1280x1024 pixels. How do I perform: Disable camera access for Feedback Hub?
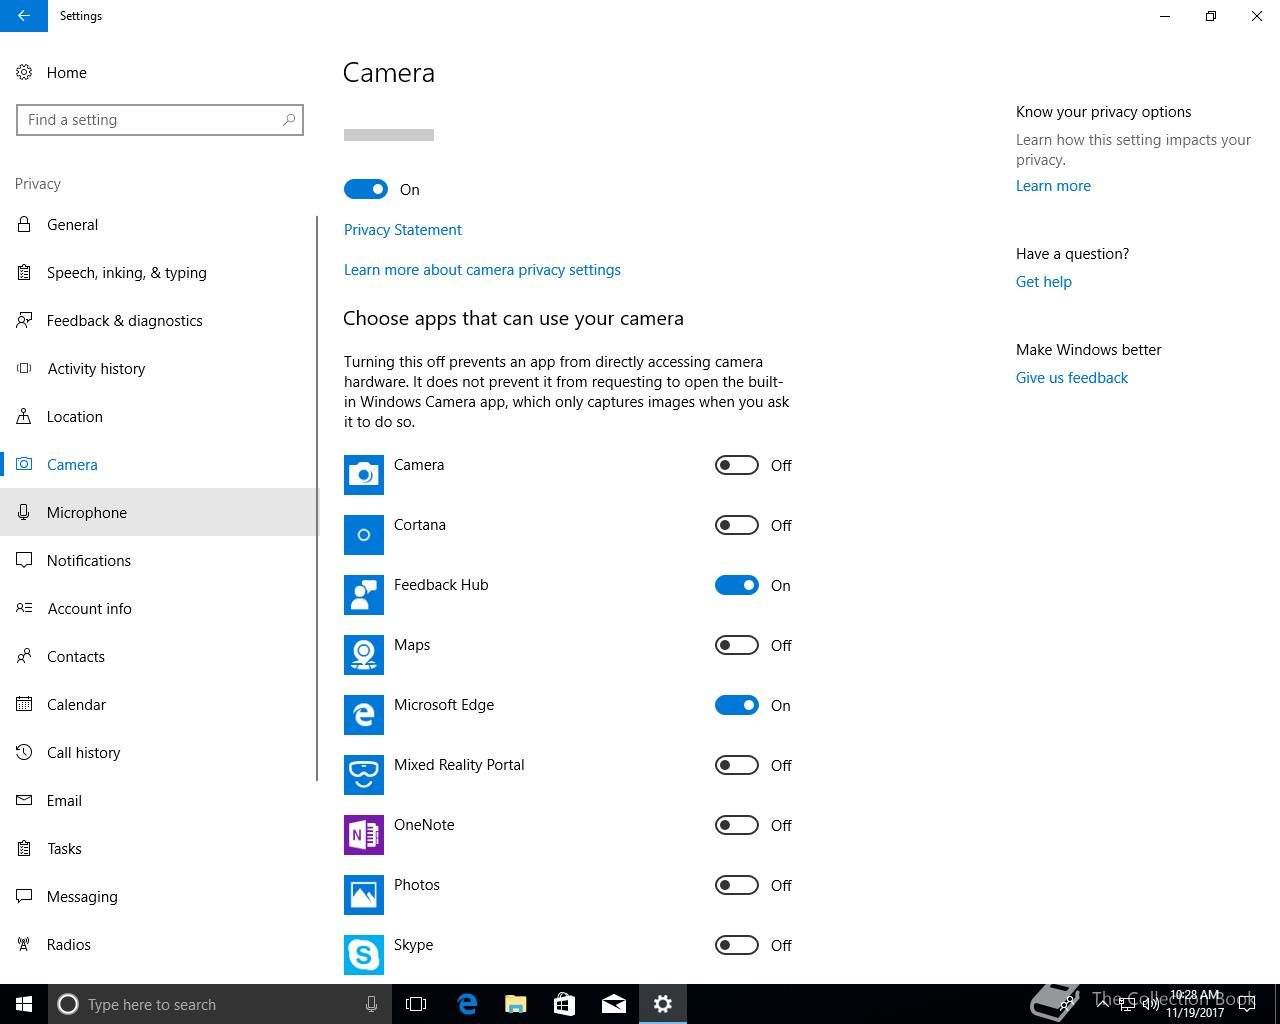737,585
